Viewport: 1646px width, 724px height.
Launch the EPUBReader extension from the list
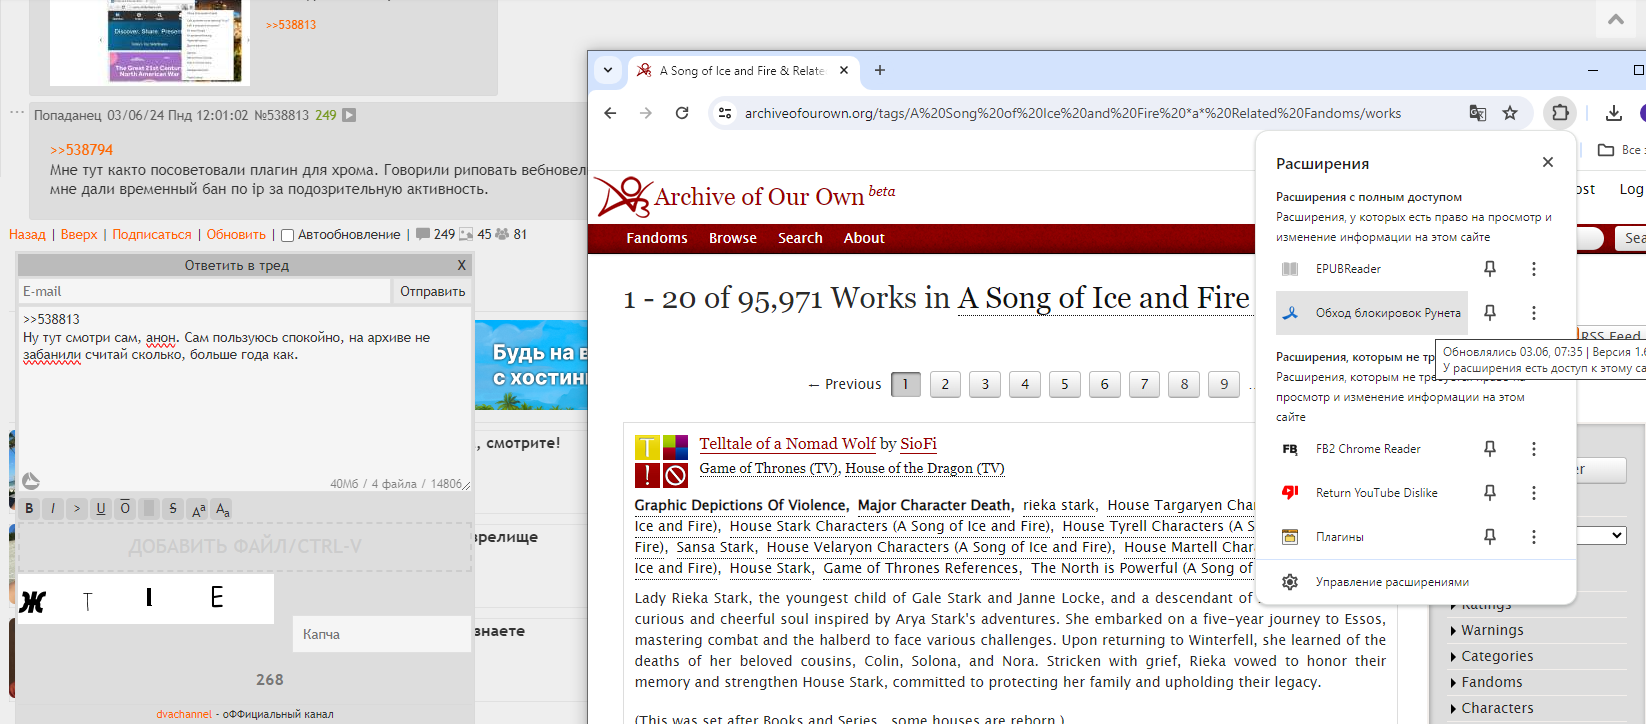tap(1372, 269)
